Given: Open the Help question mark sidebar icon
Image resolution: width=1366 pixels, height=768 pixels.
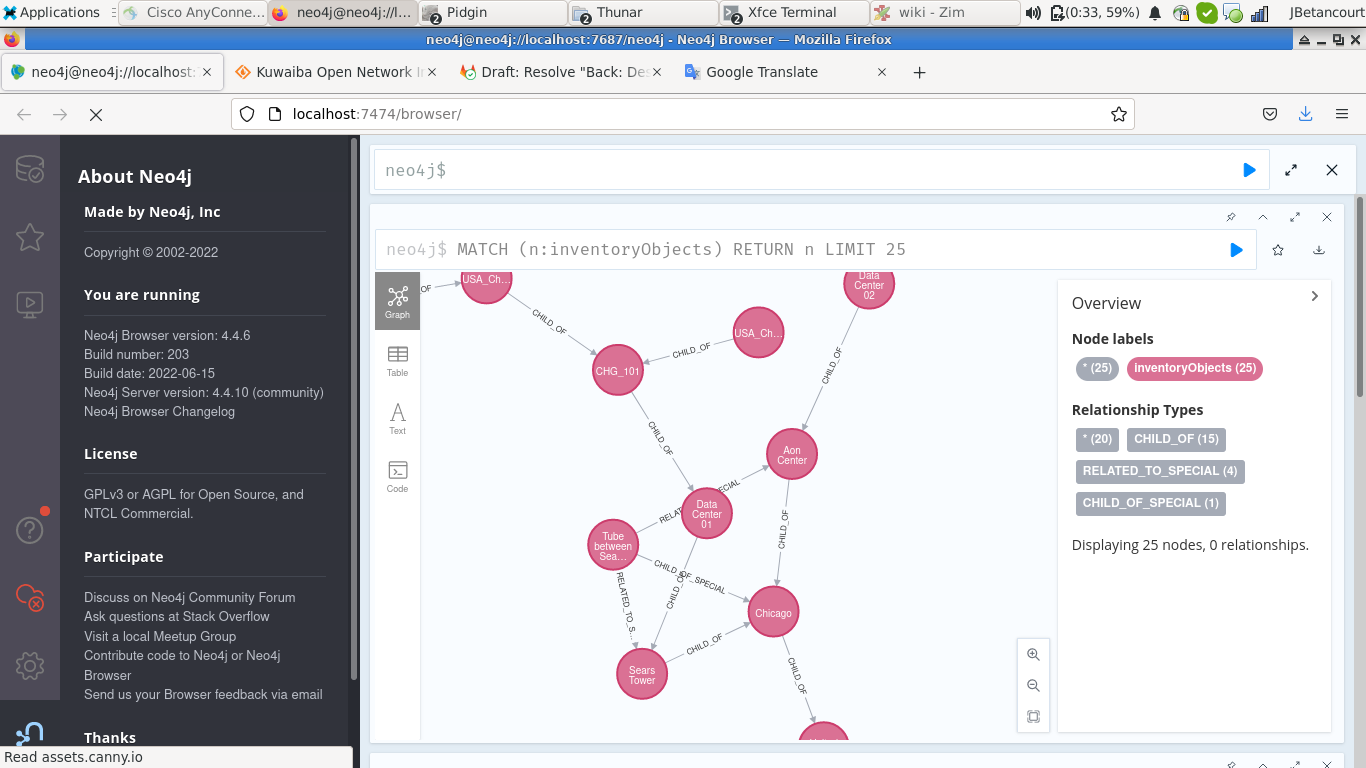Looking at the screenshot, I should [30, 530].
